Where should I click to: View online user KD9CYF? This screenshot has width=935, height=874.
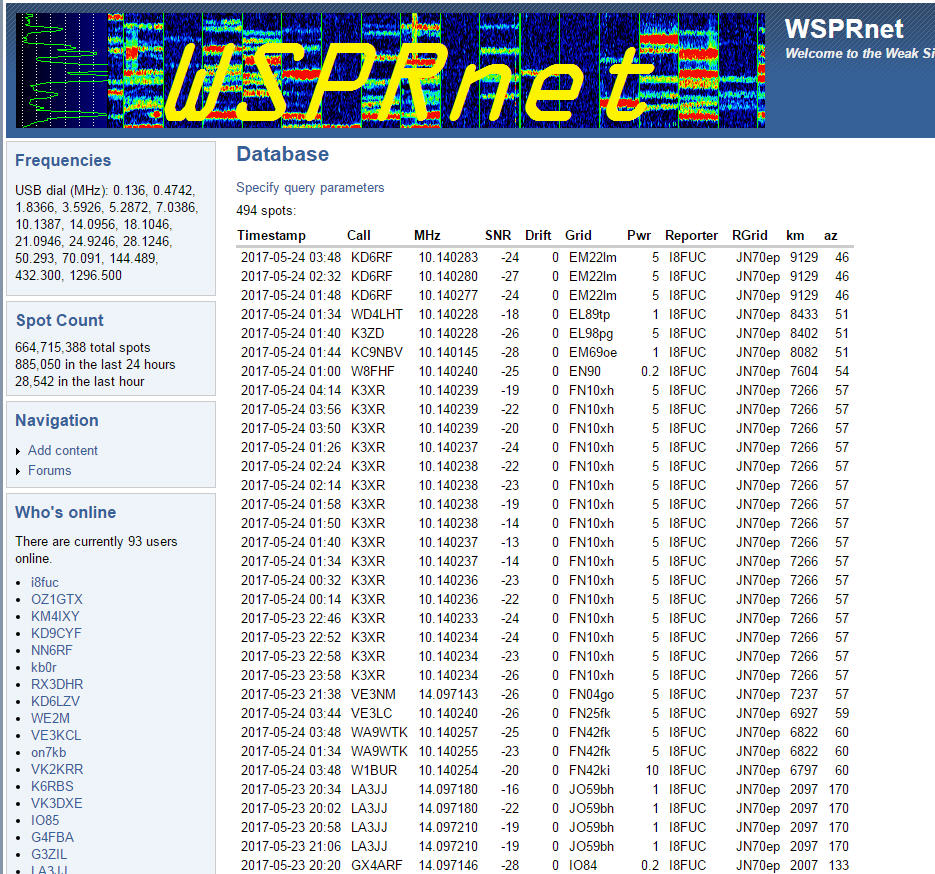pyautogui.click(x=56, y=633)
